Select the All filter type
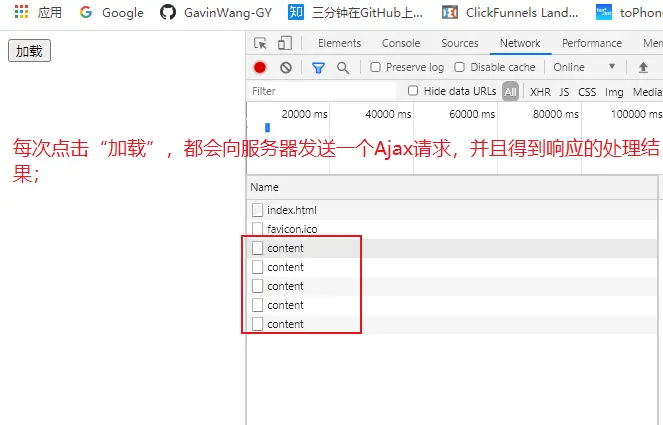Screen dimensions: 663x425 click(x=510, y=91)
